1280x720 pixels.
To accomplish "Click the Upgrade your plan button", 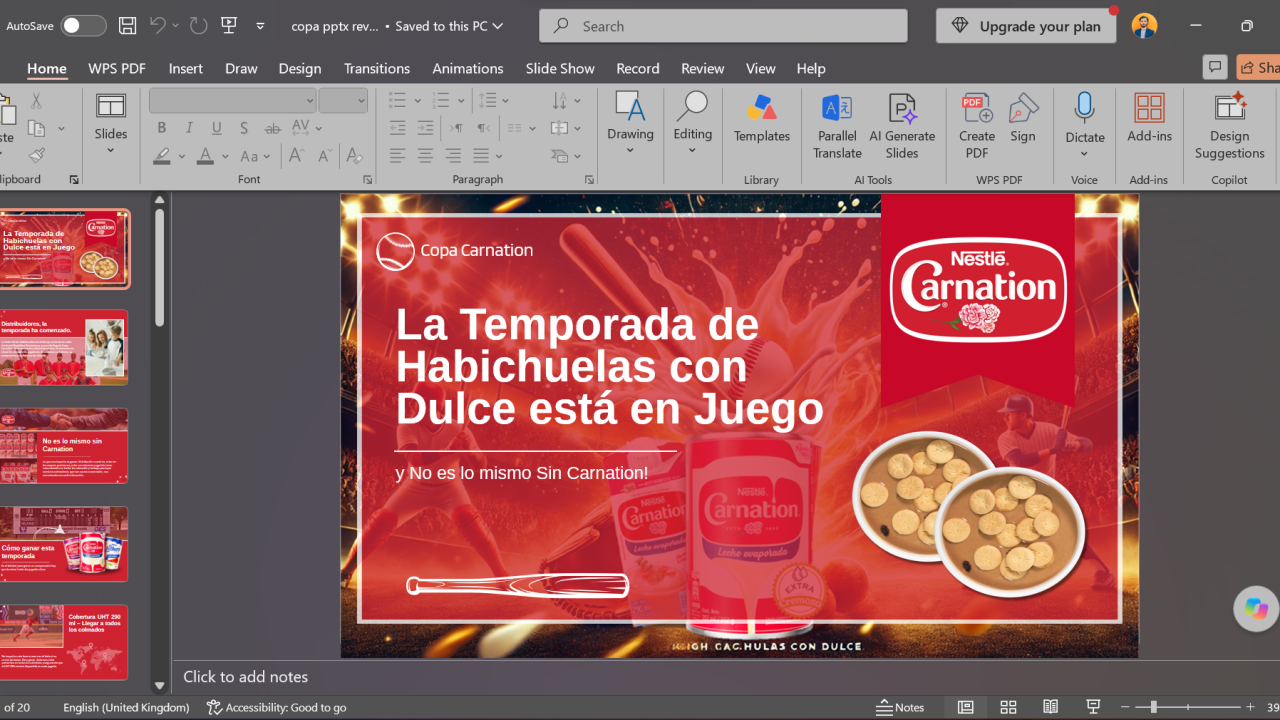I will pos(1026,26).
